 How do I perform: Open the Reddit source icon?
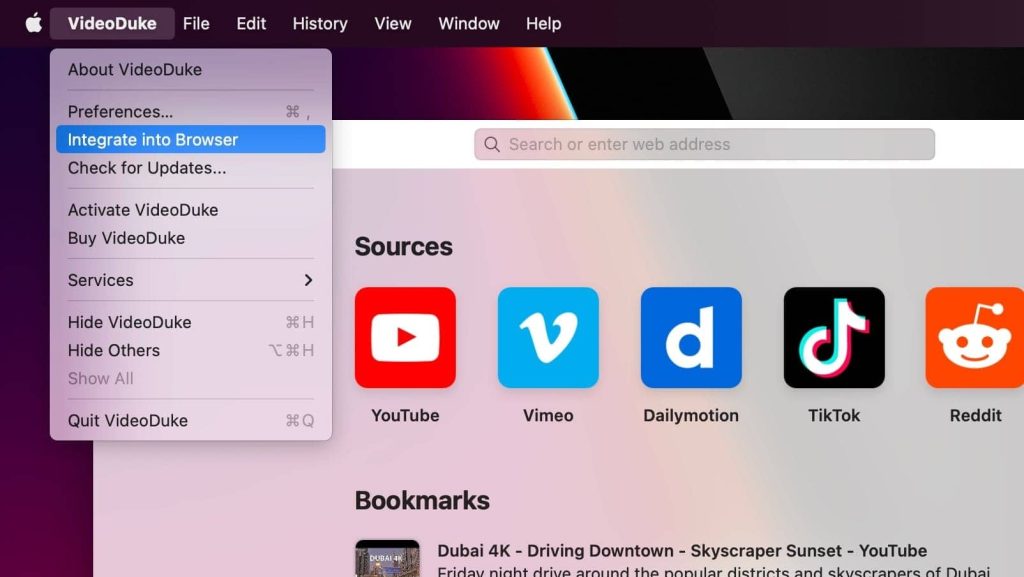click(974, 337)
